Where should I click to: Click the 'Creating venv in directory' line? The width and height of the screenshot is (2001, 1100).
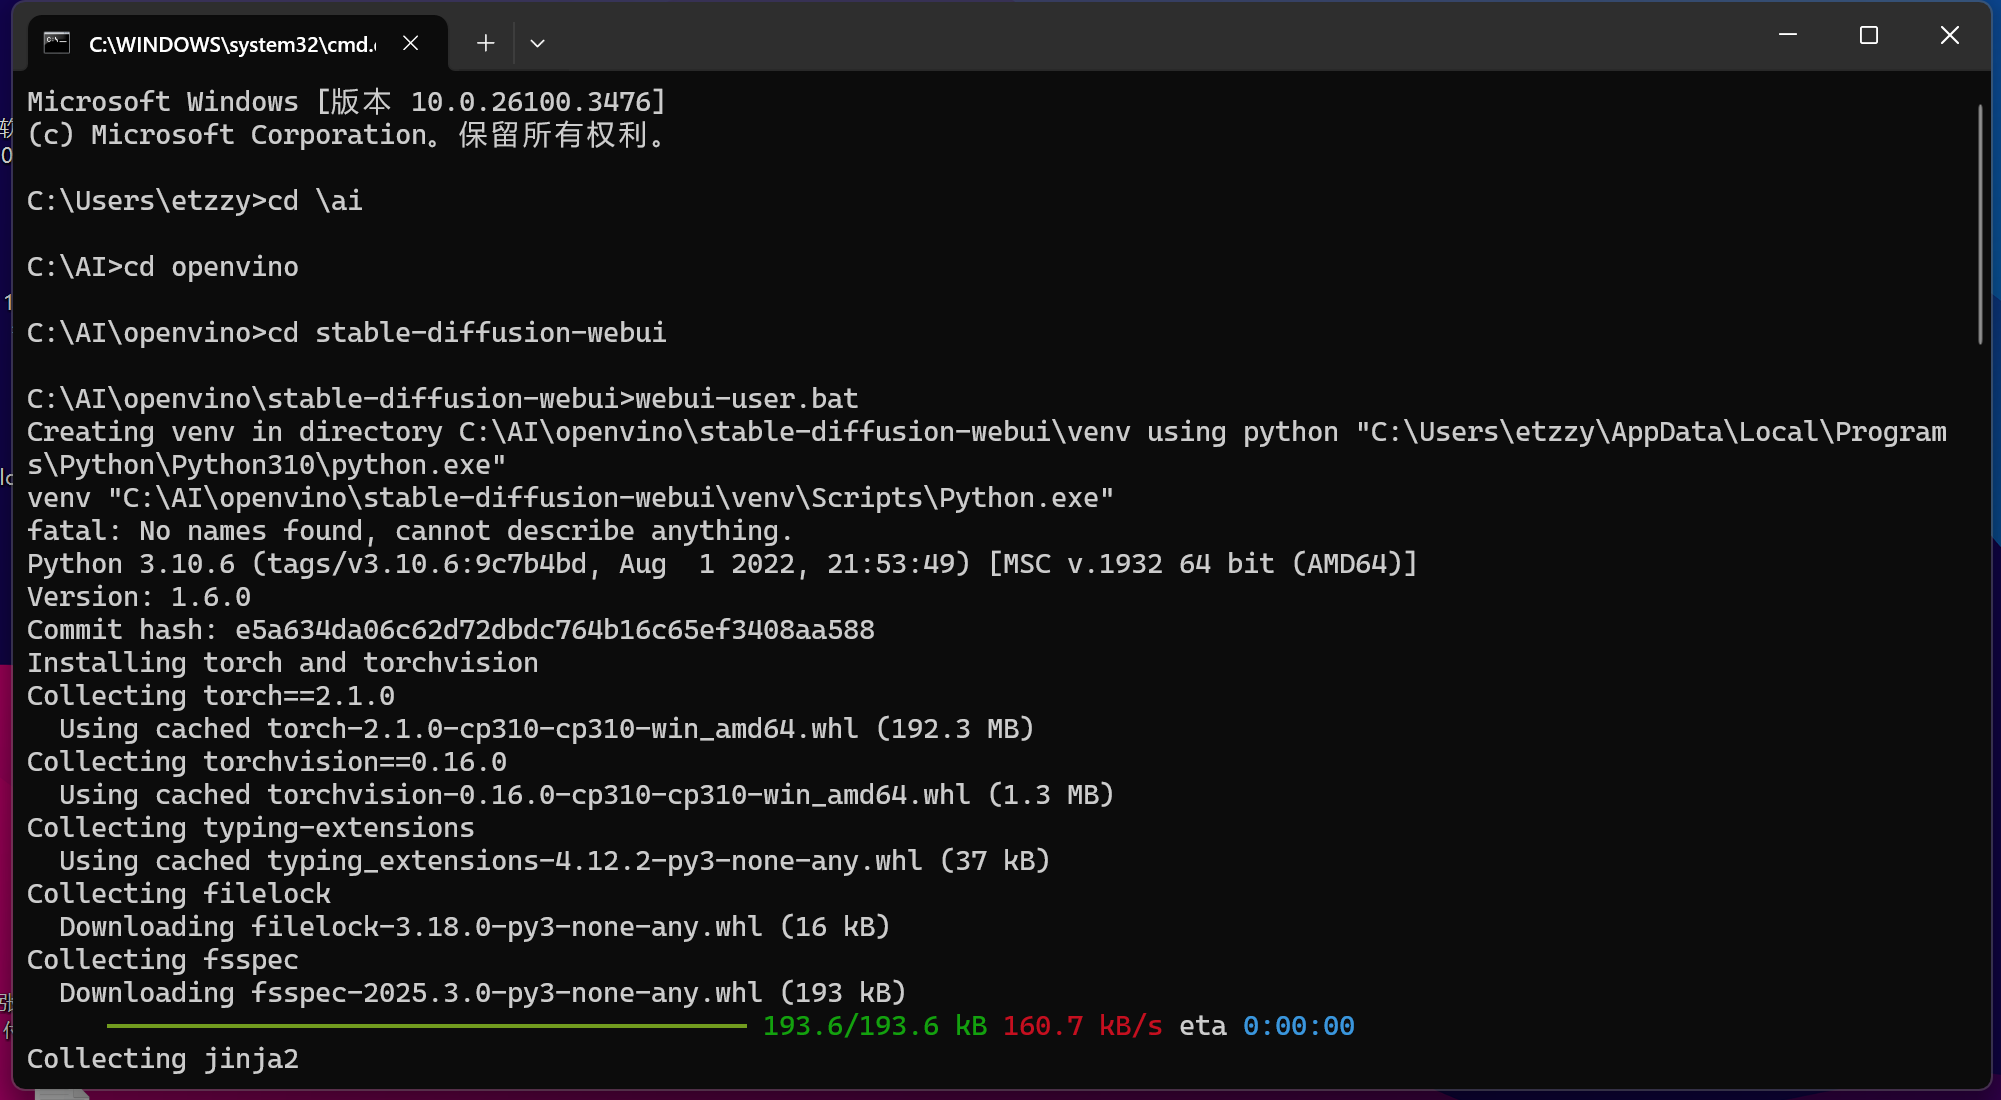pyautogui.click(x=987, y=432)
